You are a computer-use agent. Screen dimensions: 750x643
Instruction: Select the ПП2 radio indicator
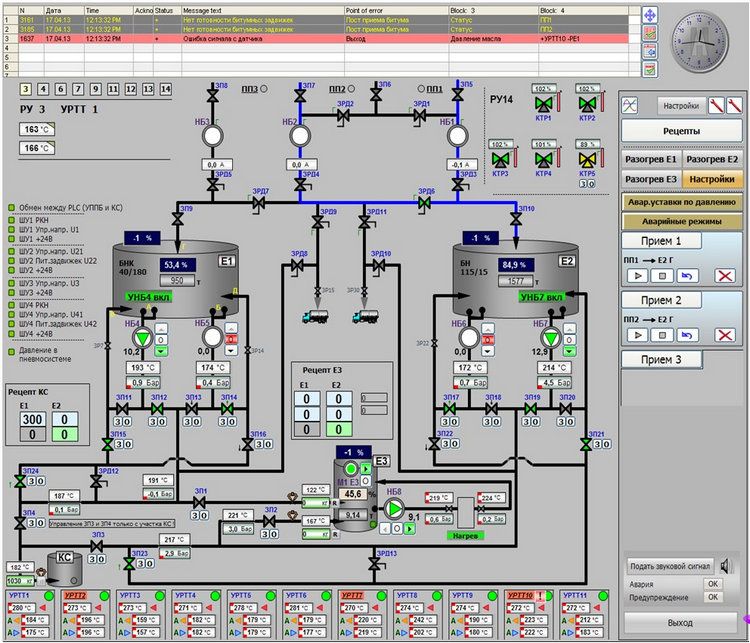pos(352,89)
